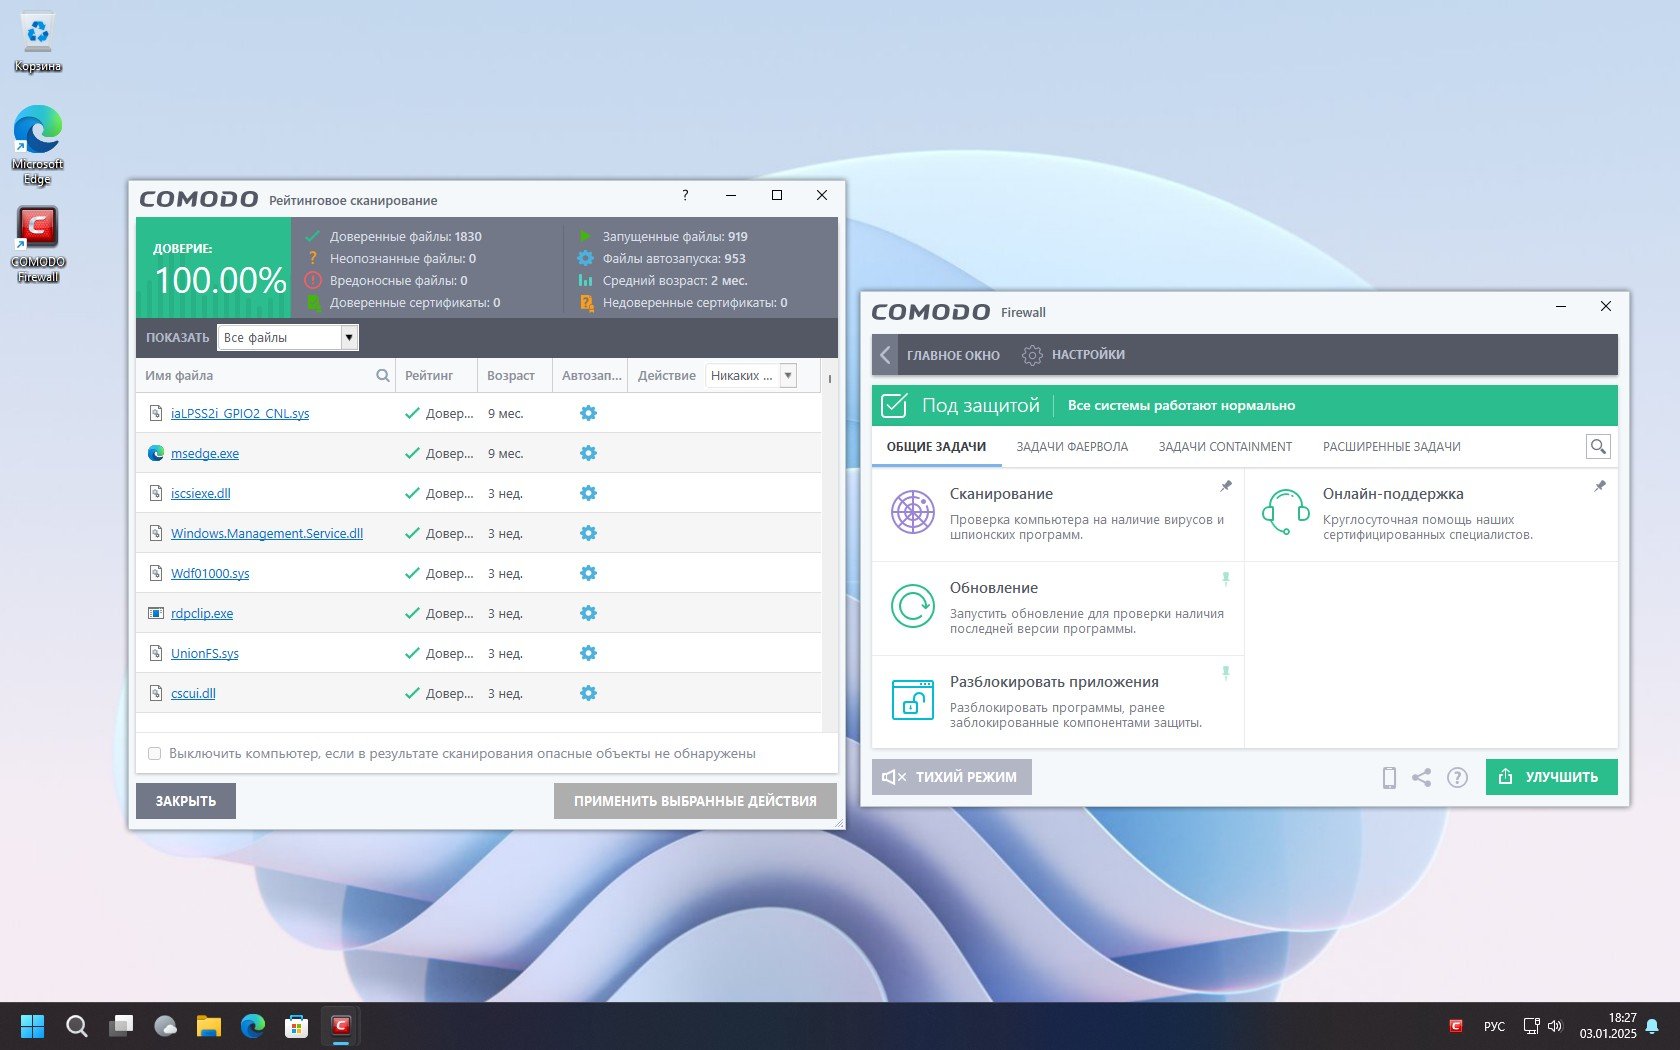
Task: Open help question mark icon in Firewall footer
Action: pyautogui.click(x=1457, y=777)
